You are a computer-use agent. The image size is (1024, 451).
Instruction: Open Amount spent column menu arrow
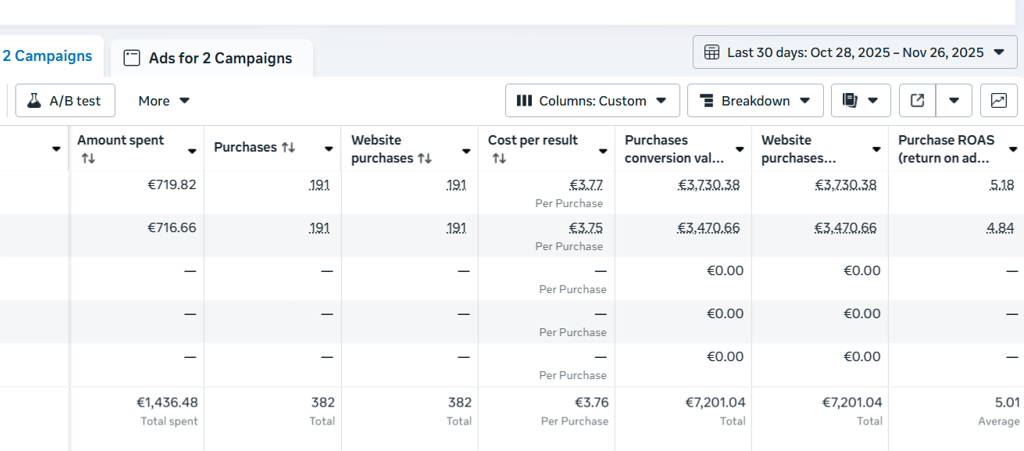click(192, 150)
